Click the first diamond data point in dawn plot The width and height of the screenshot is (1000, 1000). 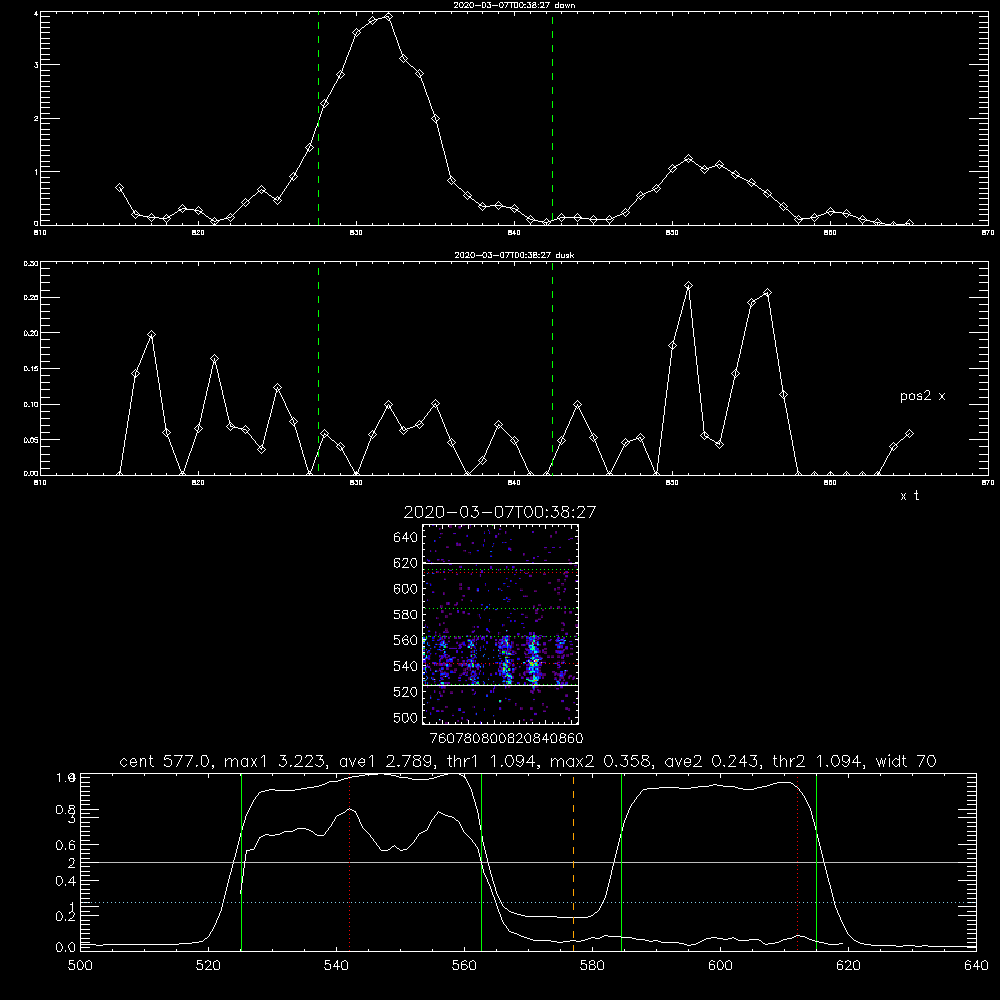coord(119,188)
